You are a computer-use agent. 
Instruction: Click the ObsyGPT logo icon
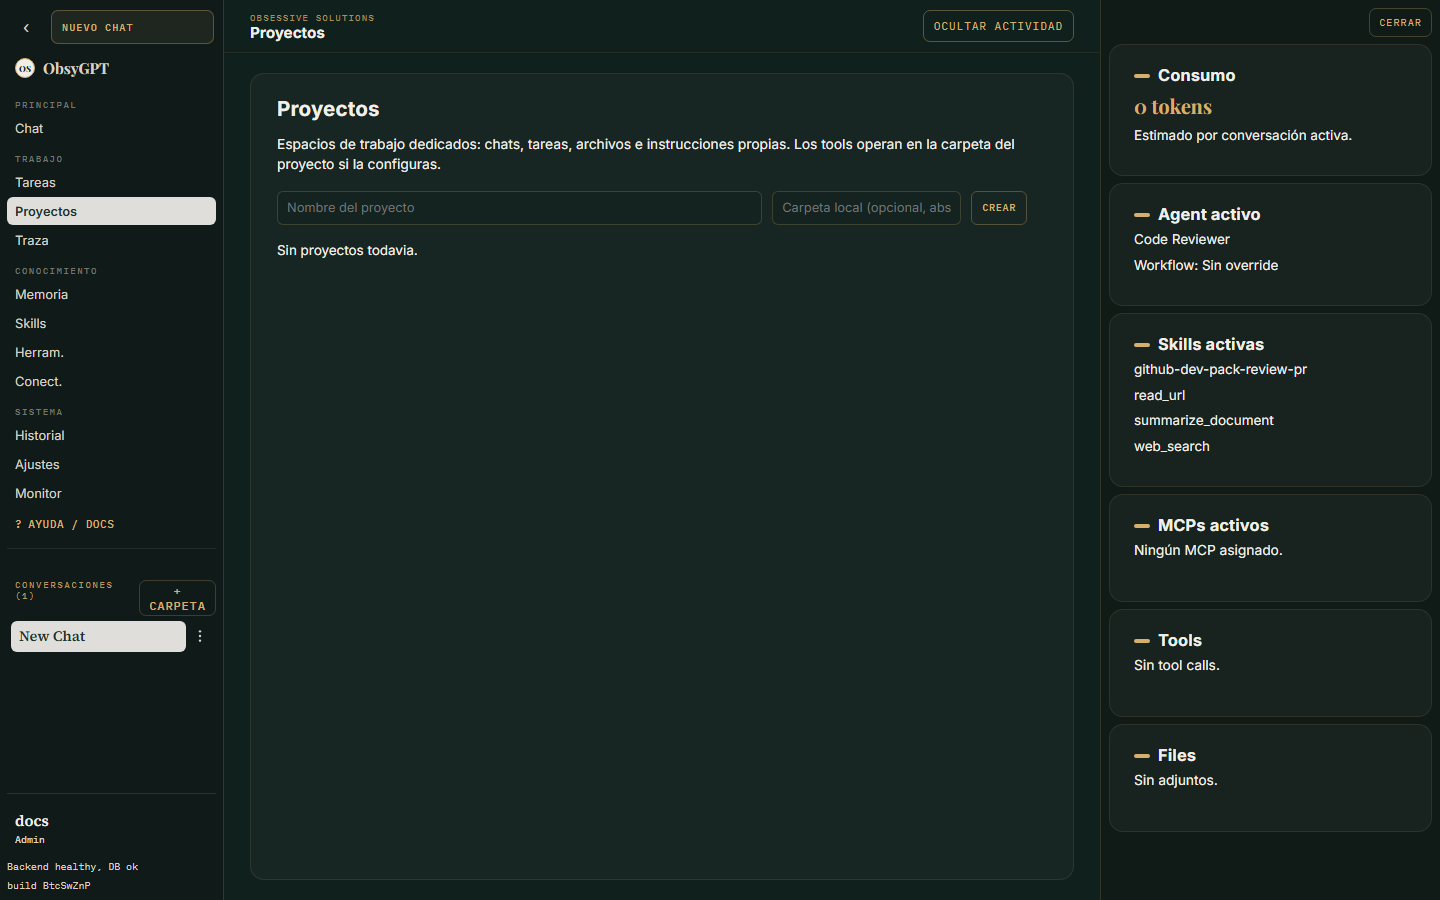[x=25, y=69]
